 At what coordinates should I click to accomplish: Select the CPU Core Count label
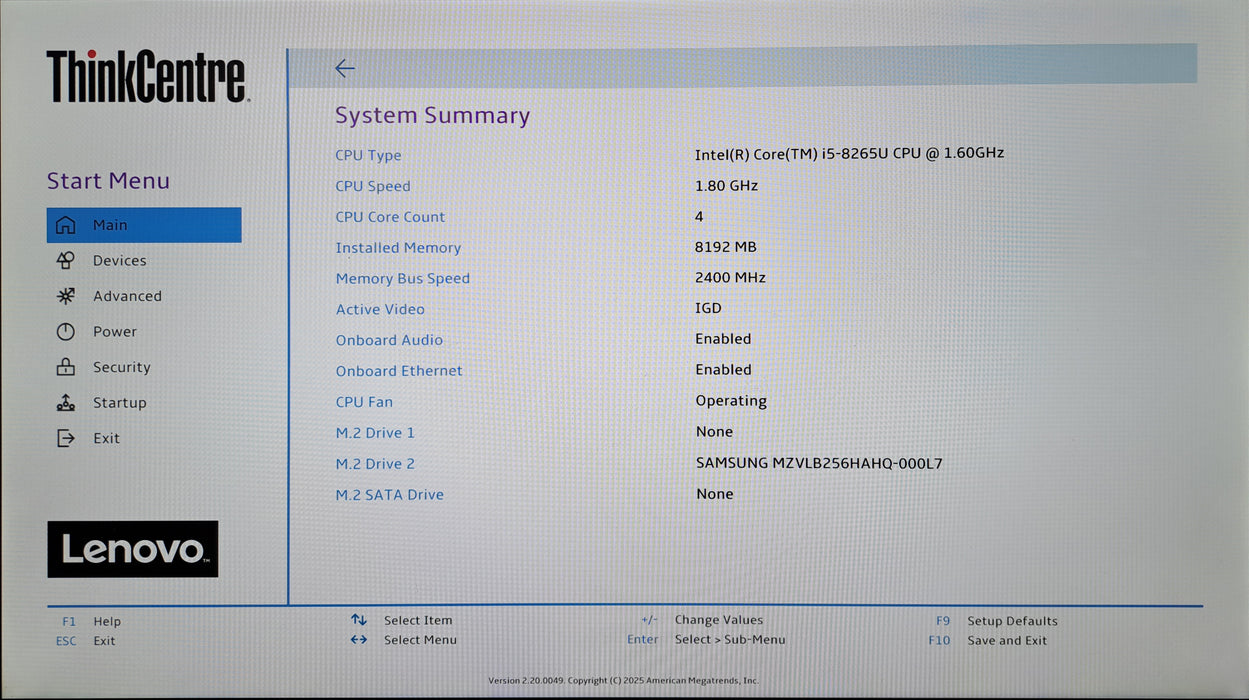pos(390,217)
